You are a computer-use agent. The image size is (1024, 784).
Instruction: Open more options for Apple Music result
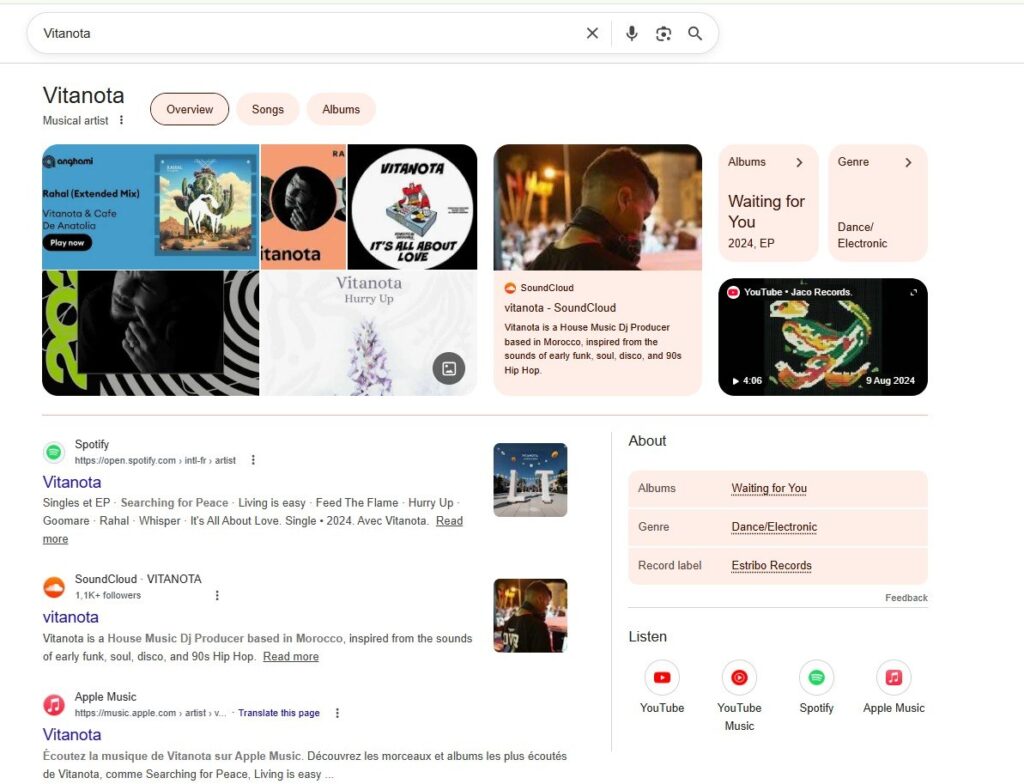(337, 713)
